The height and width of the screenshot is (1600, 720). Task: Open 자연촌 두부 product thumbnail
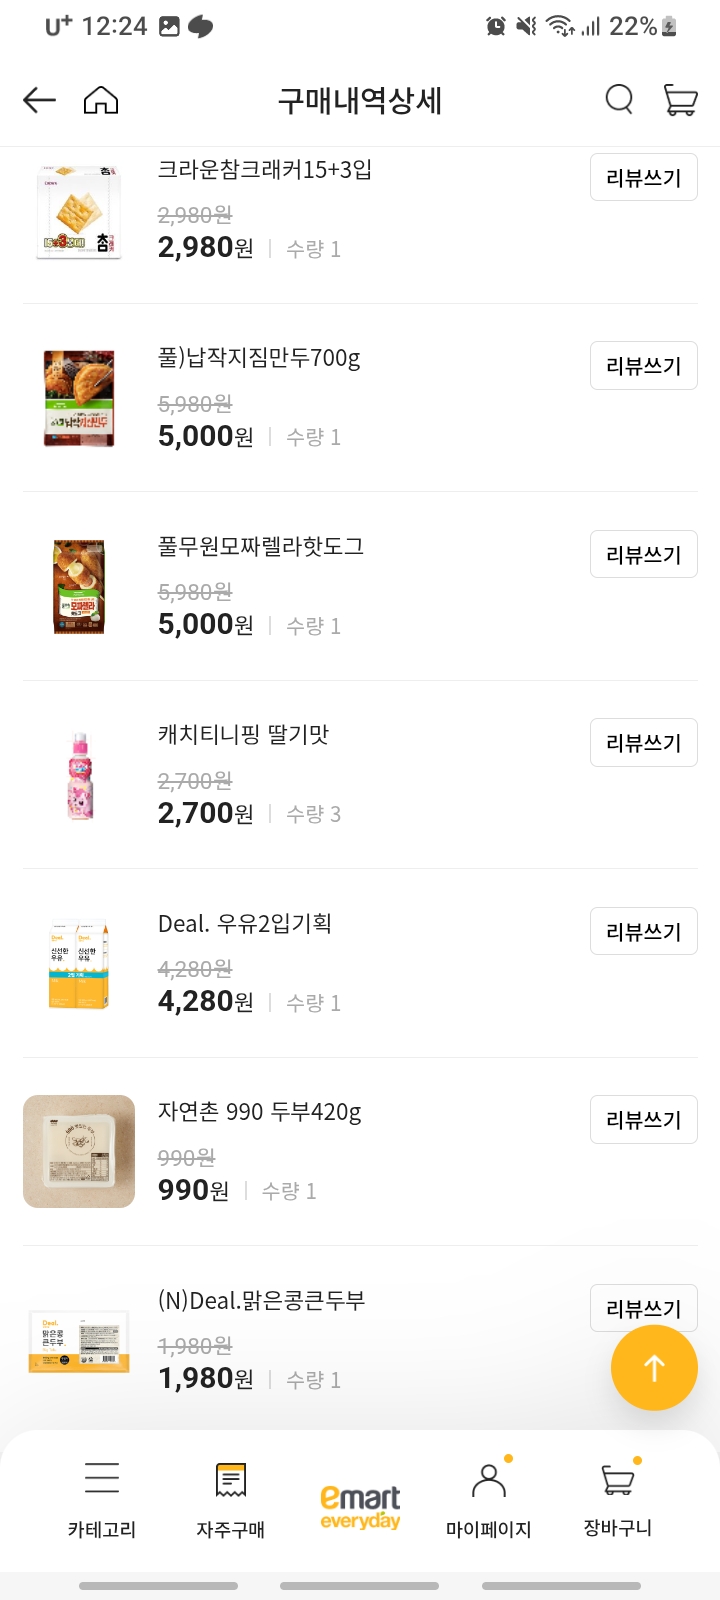79,1151
